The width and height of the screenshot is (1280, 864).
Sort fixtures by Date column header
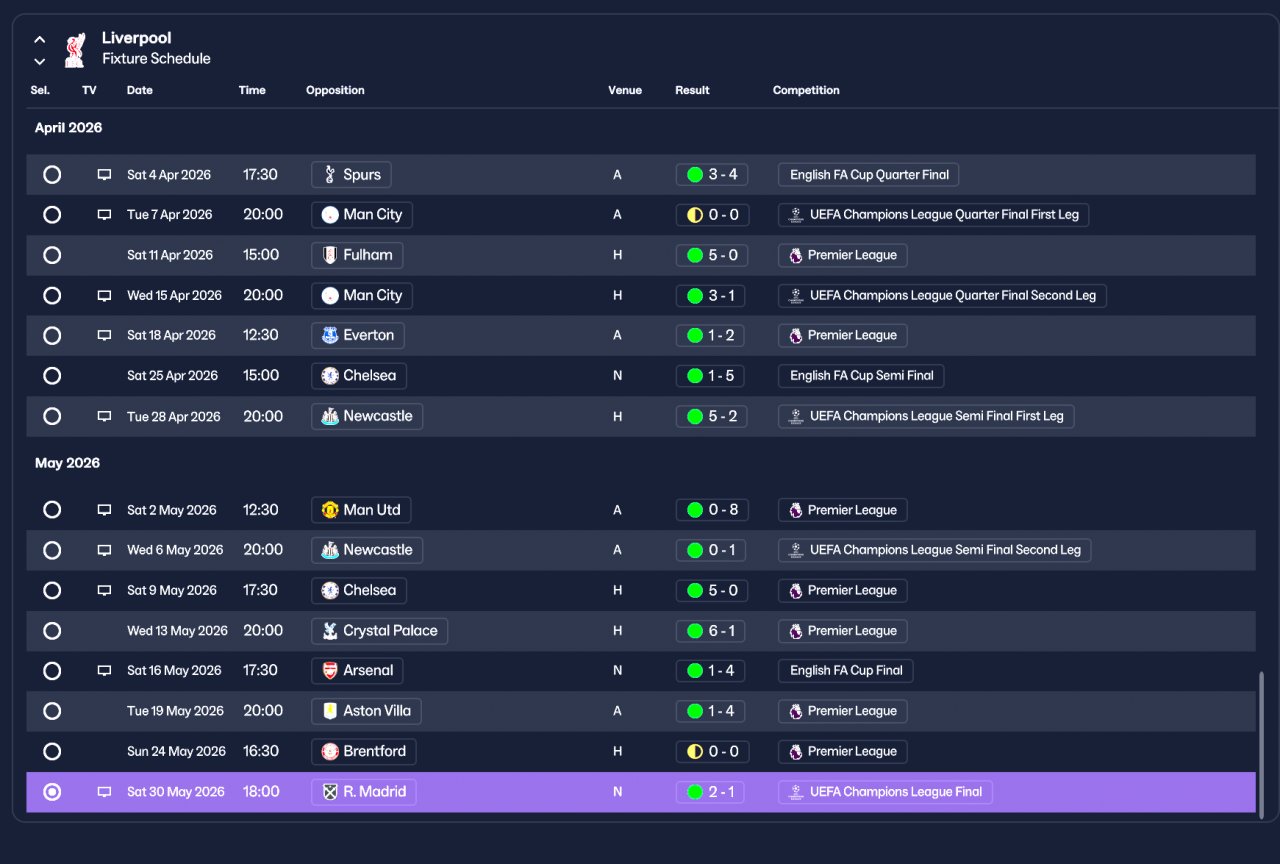click(x=140, y=90)
